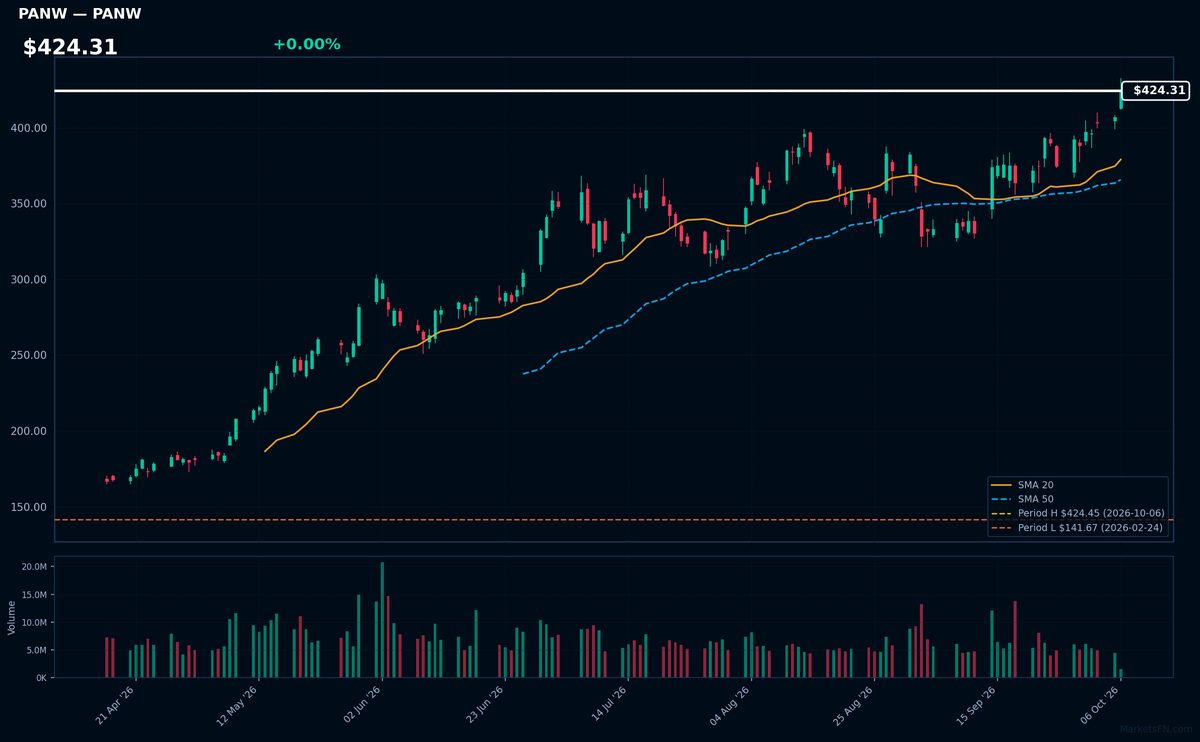The width and height of the screenshot is (1200, 742).
Task: Click the 02 Jun '26 date label
Action: pos(362,705)
